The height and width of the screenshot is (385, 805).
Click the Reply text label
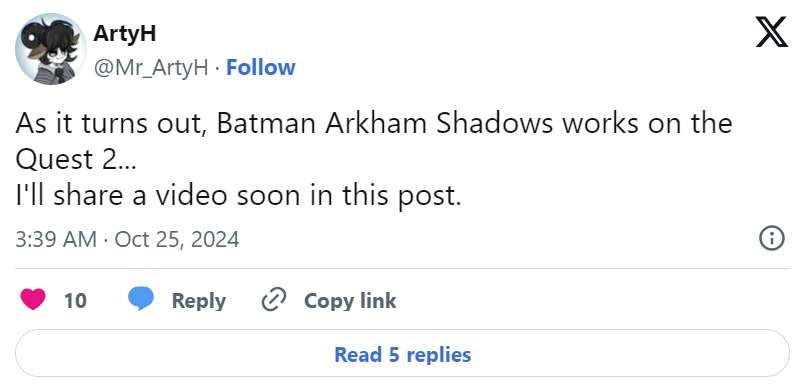coord(199,301)
